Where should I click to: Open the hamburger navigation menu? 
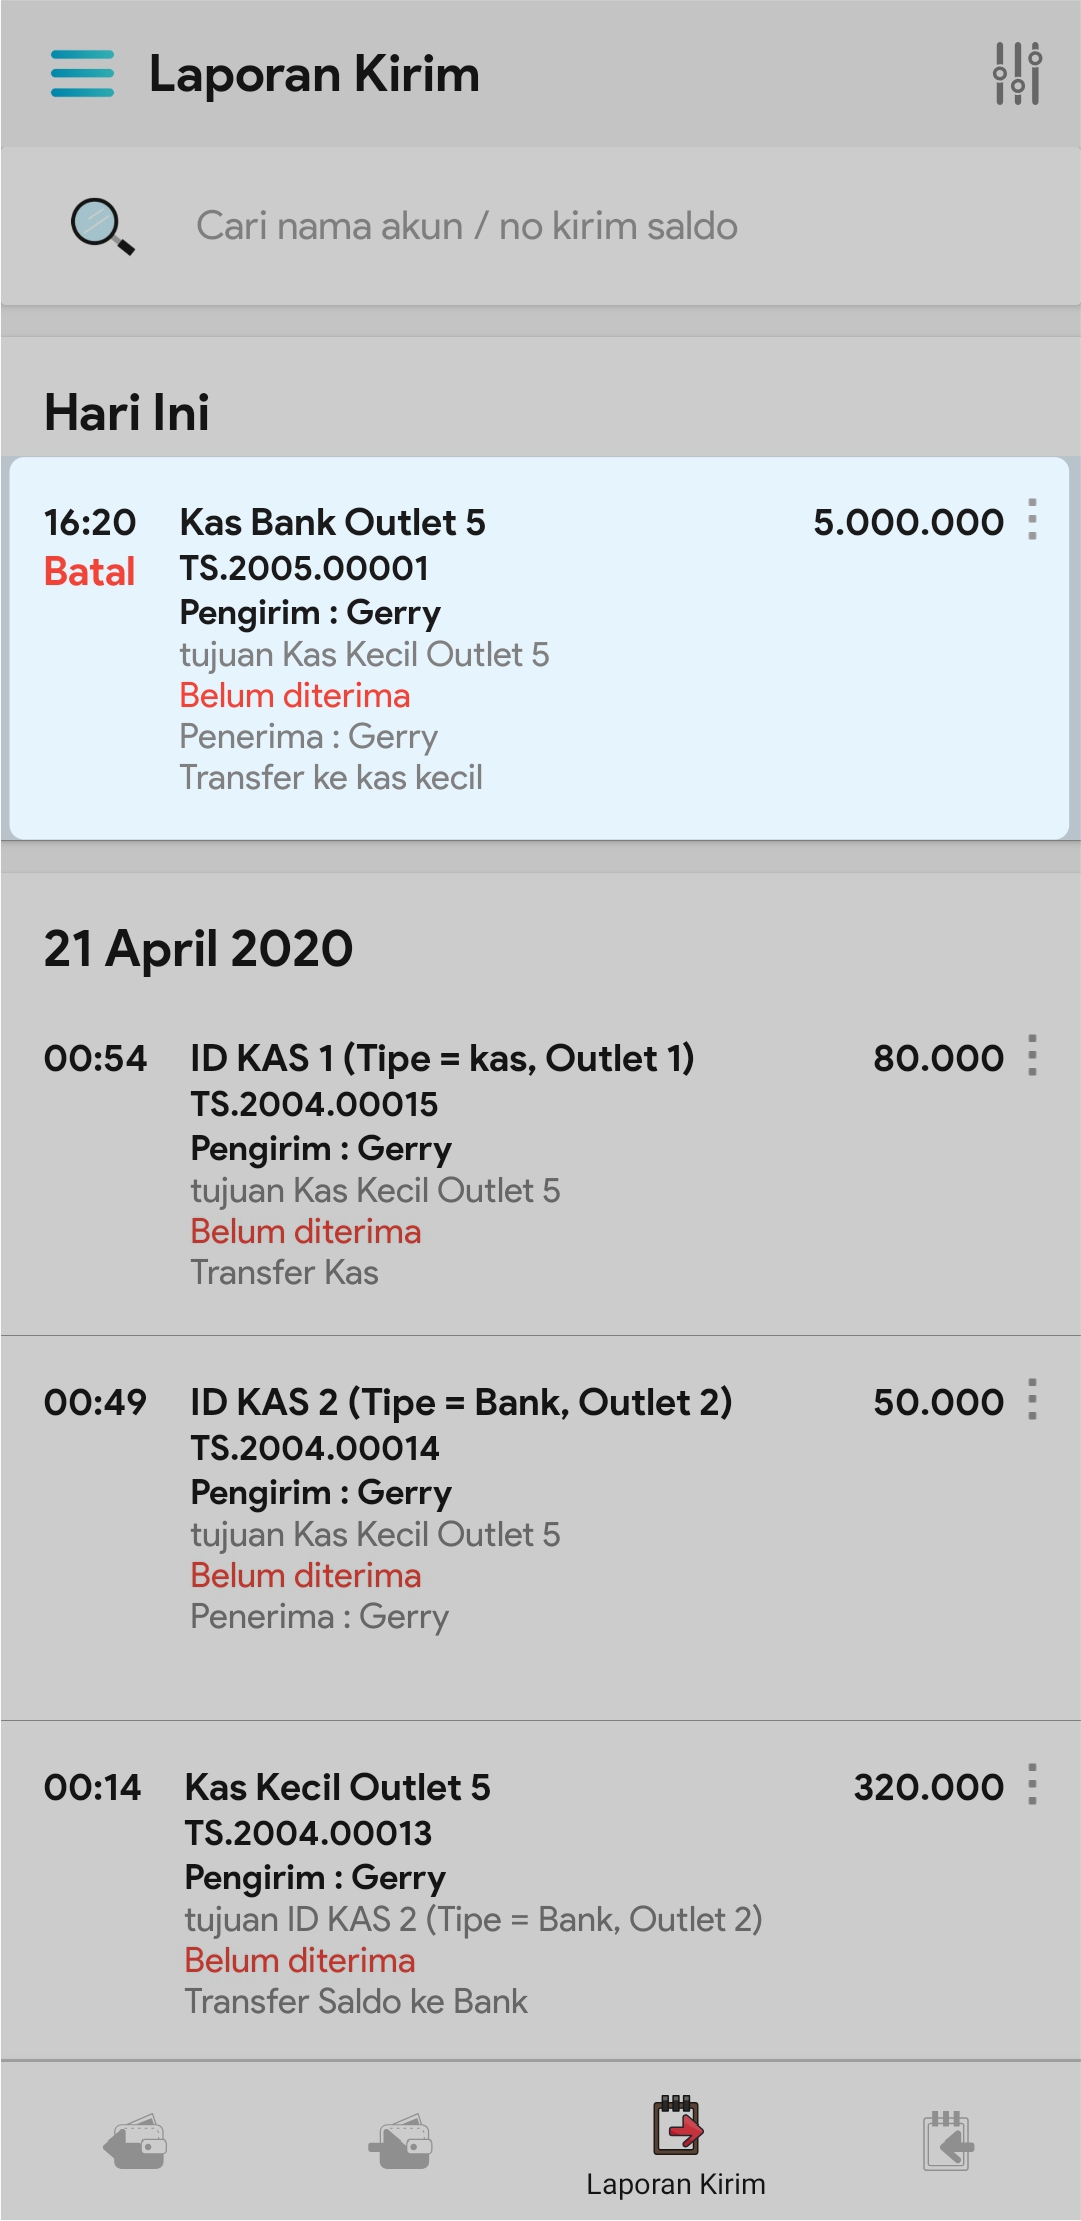pos(82,74)
